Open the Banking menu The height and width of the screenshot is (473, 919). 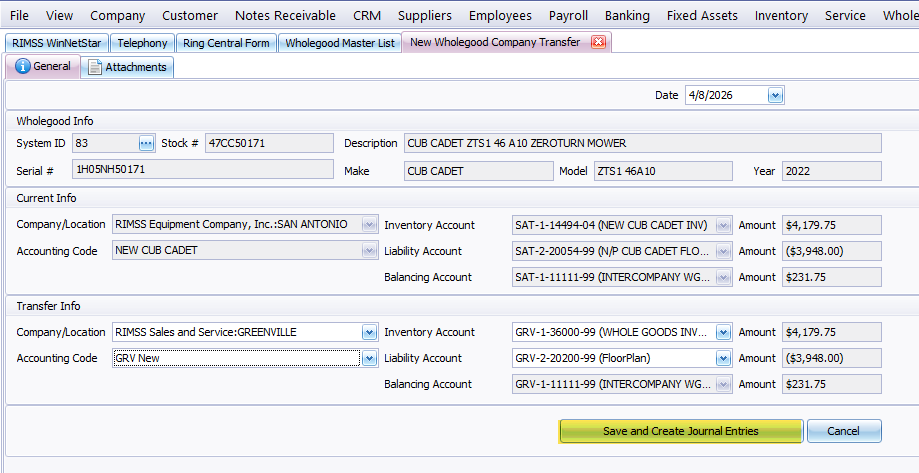[627, 15]
